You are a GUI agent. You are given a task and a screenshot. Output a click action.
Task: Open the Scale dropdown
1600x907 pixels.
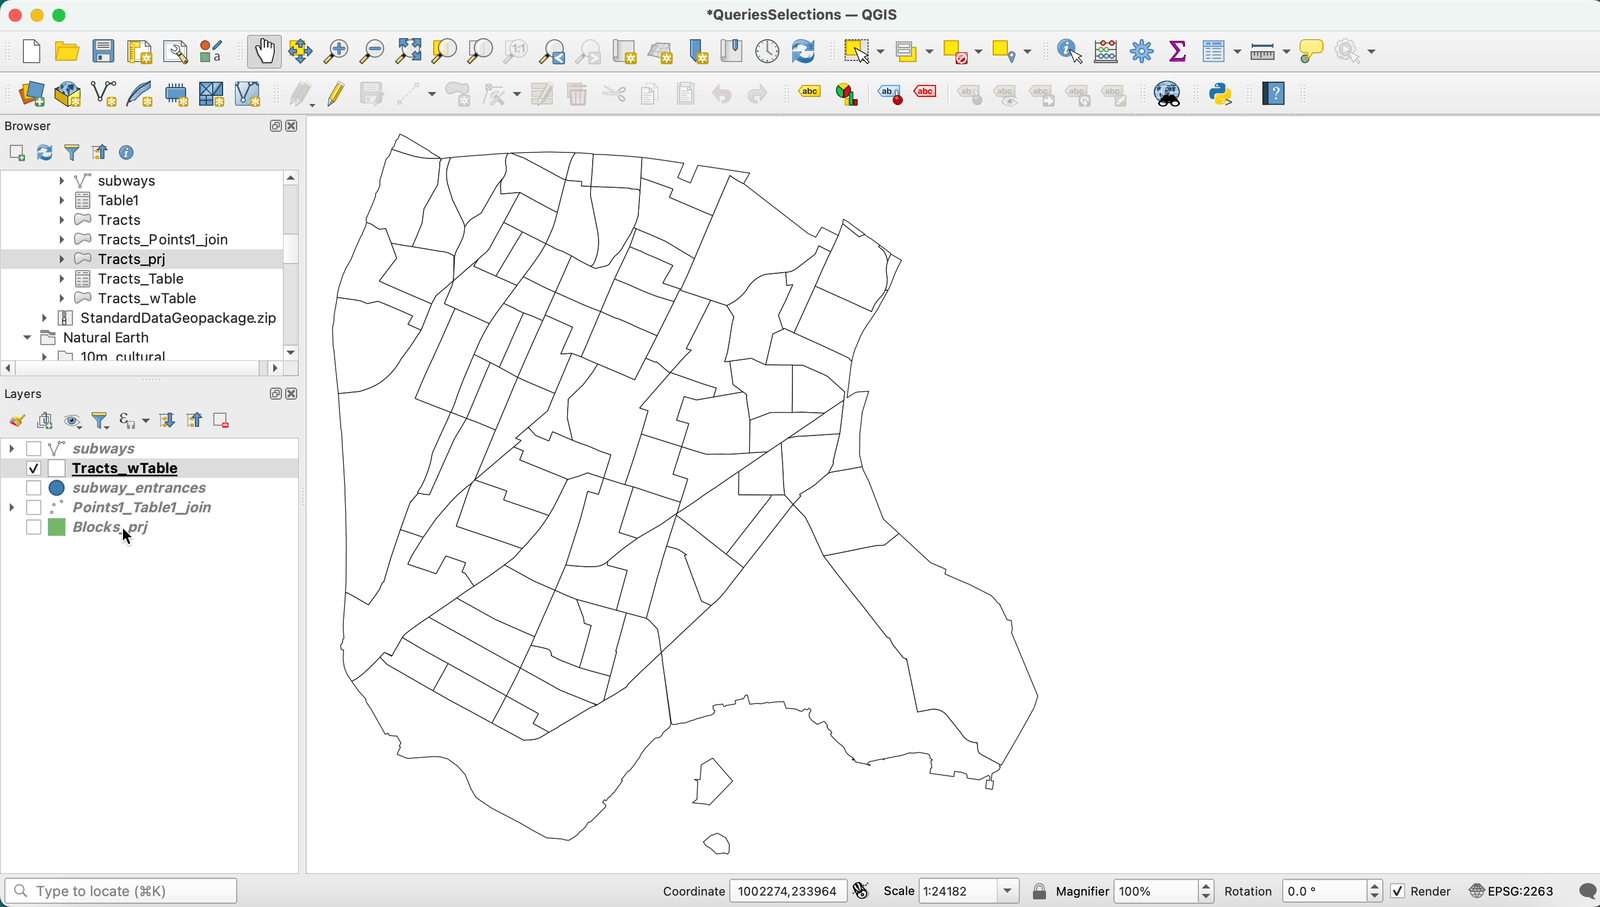tap(1007, 891)
